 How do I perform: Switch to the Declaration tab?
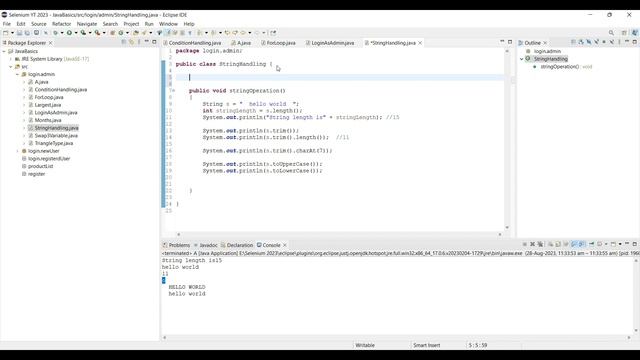click(237, 245)
